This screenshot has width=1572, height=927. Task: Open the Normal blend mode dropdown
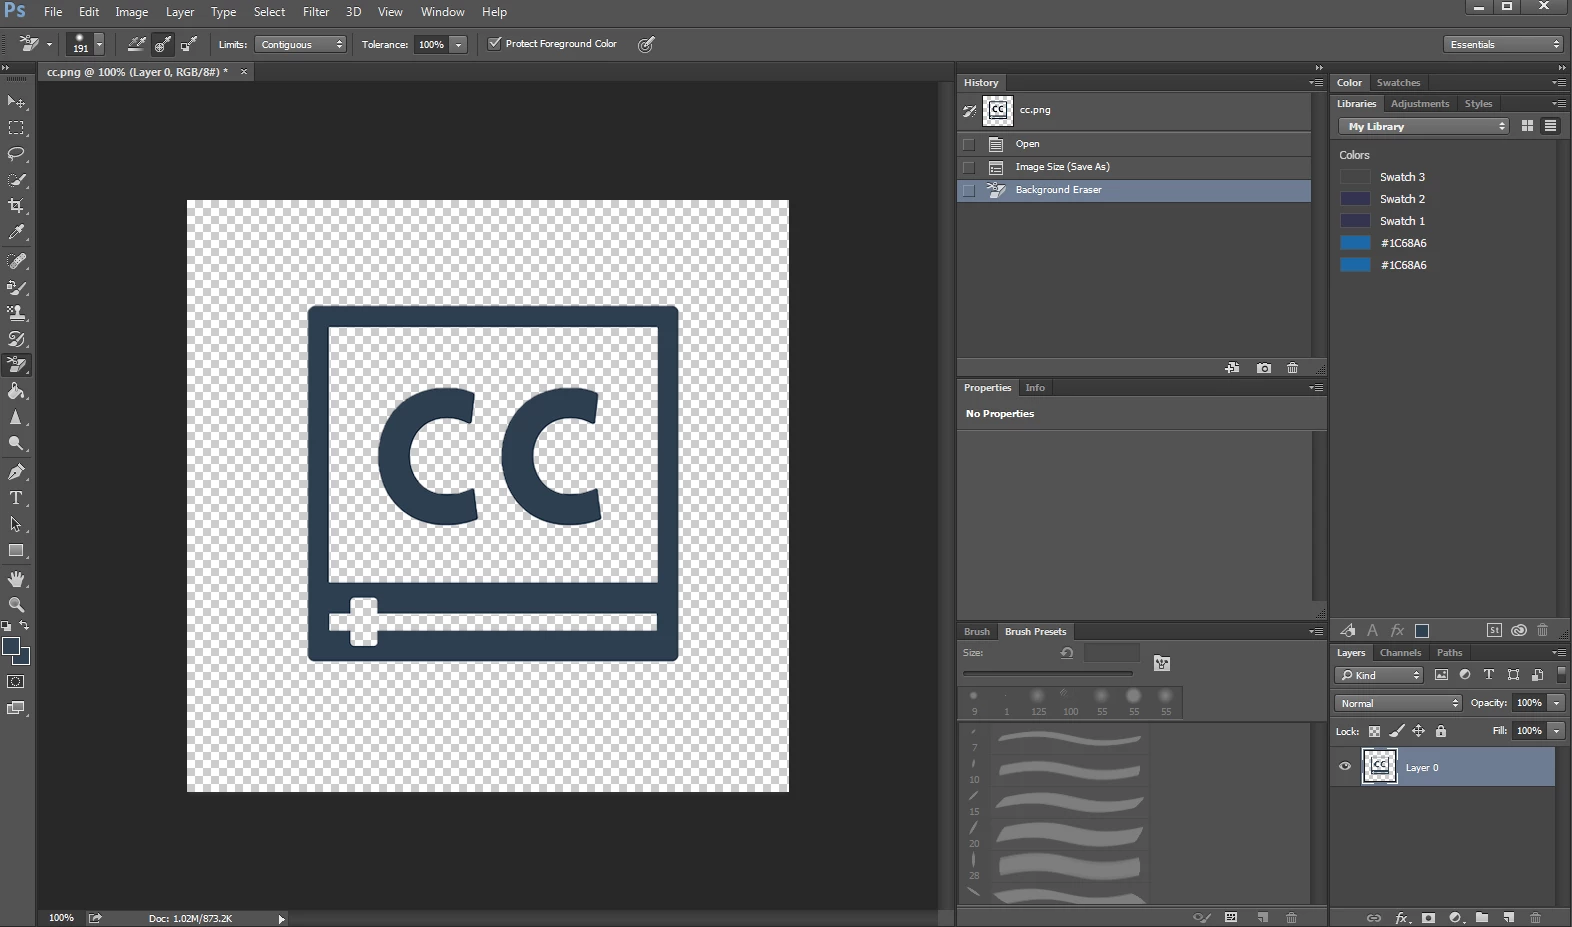pyautogui.click(x=1398, y=703)
